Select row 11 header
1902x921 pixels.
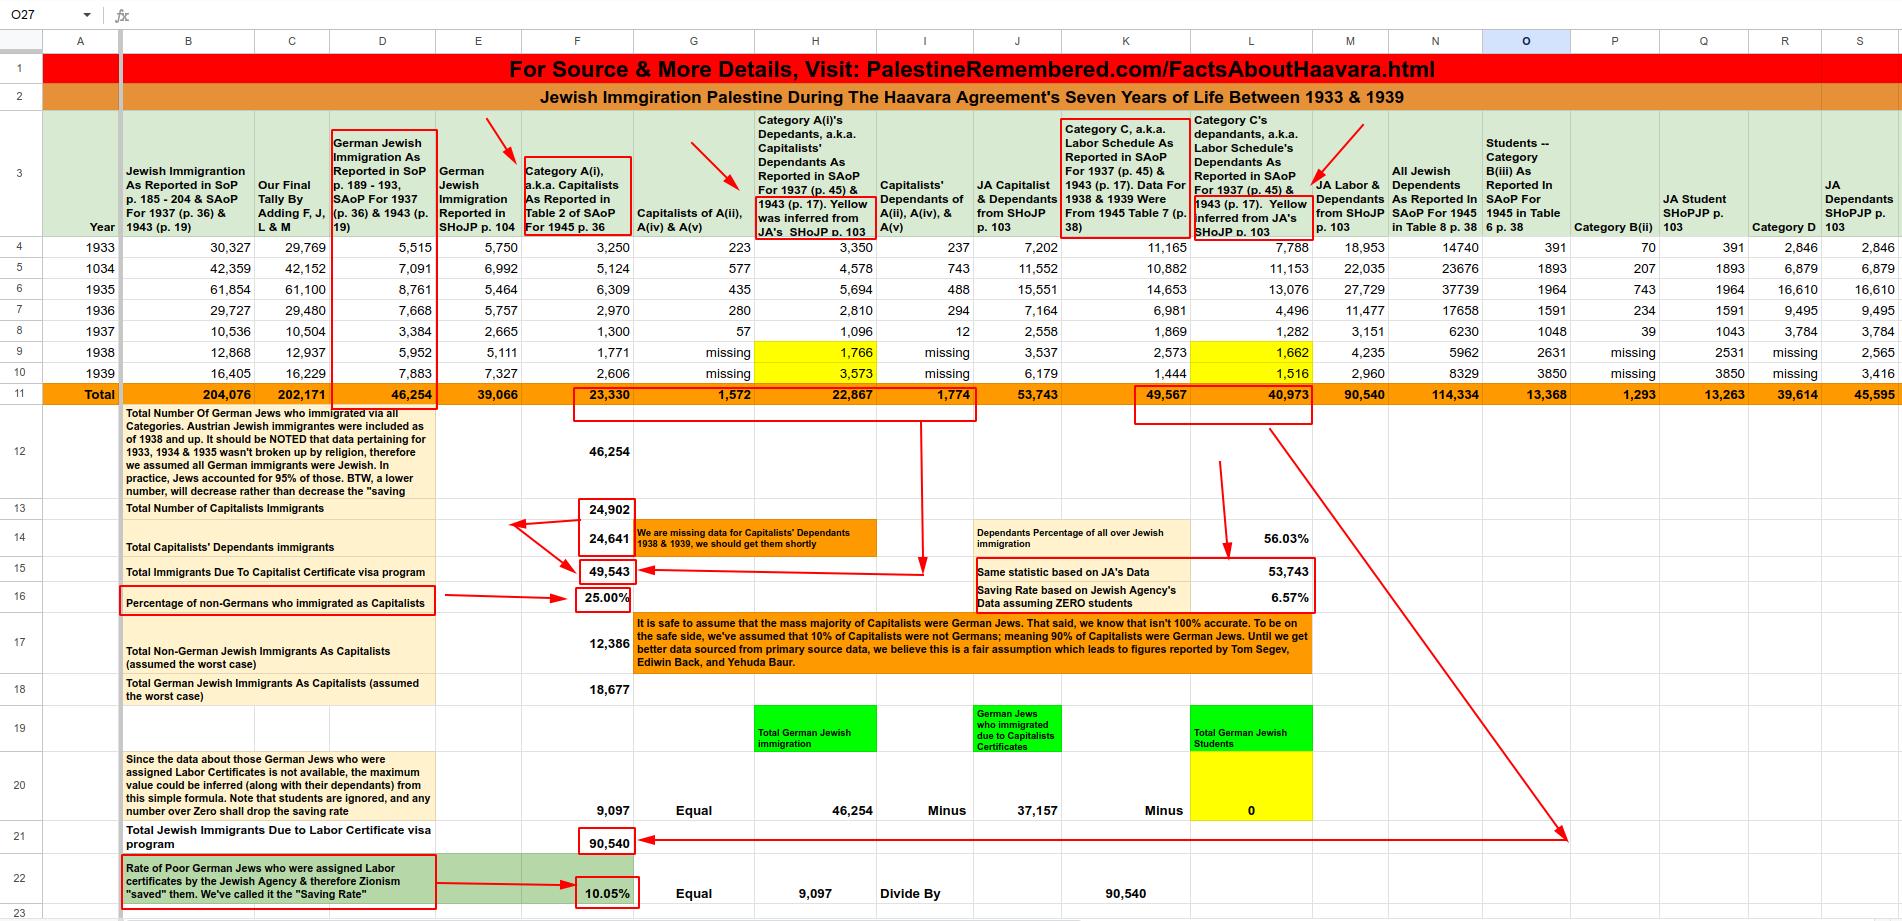click(20, 394)
